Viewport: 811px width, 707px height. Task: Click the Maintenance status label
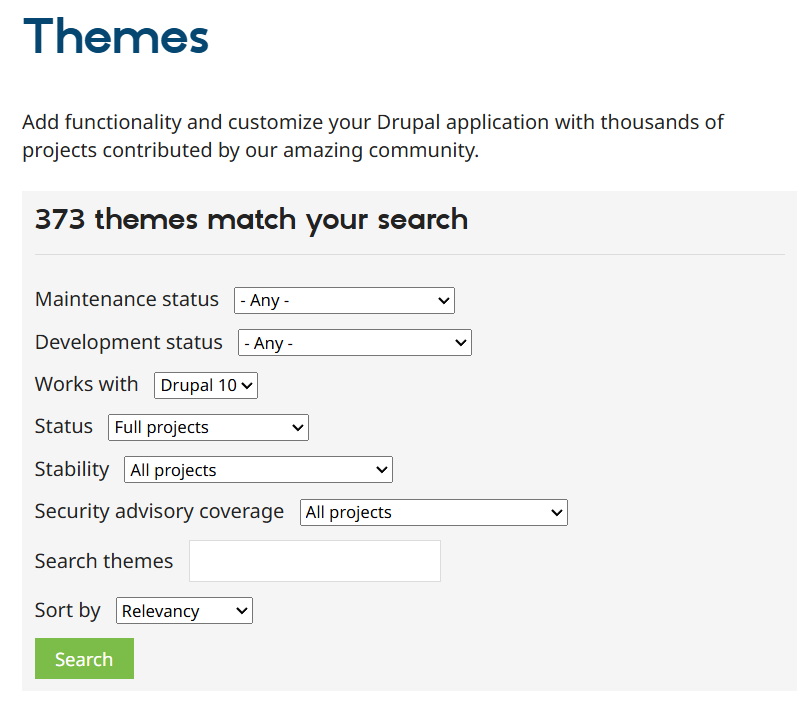click(127, 299)
